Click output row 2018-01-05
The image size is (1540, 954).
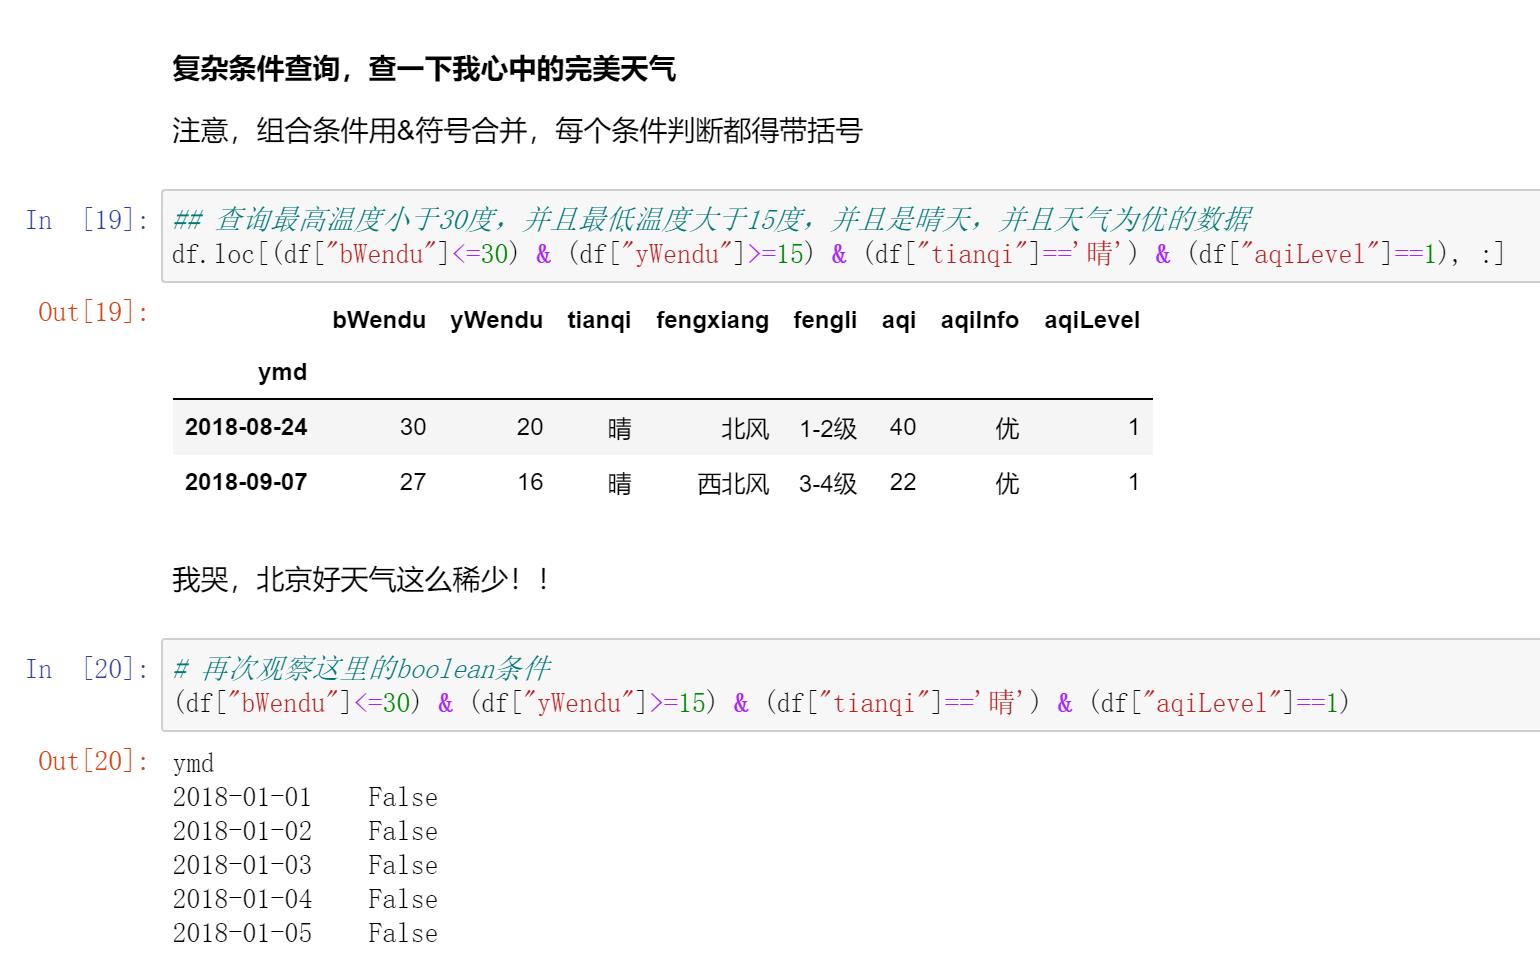tap(305, 933)
